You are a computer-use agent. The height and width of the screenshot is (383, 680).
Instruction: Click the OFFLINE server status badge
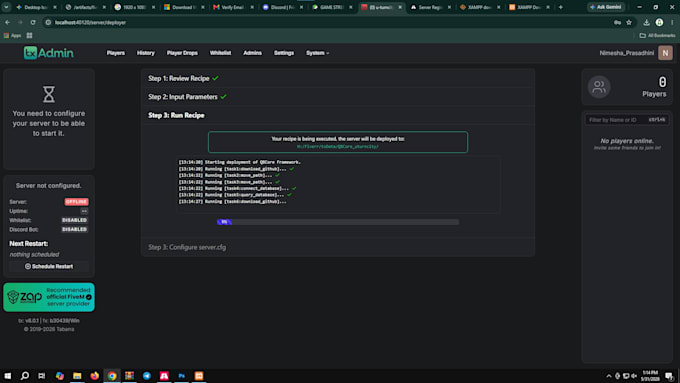click(x=76, y=202)
